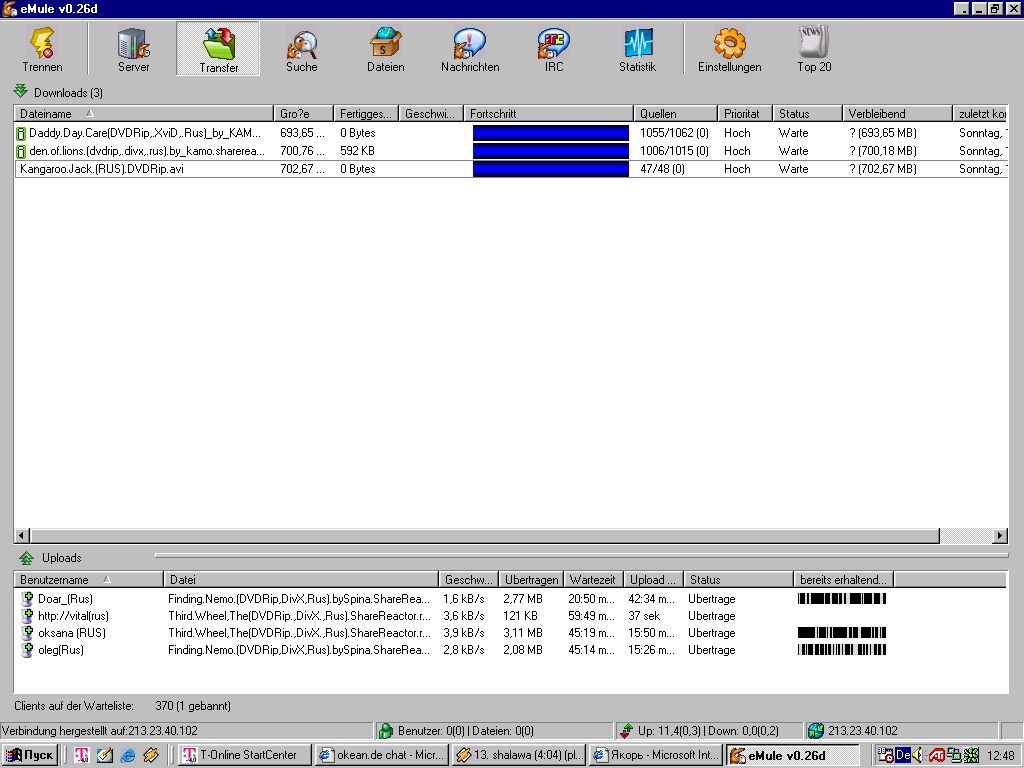Click file icon of den.of.lions download
The height and width of the screenshot is (768, 1024).
pyautogui.click(x=21, y=151)
